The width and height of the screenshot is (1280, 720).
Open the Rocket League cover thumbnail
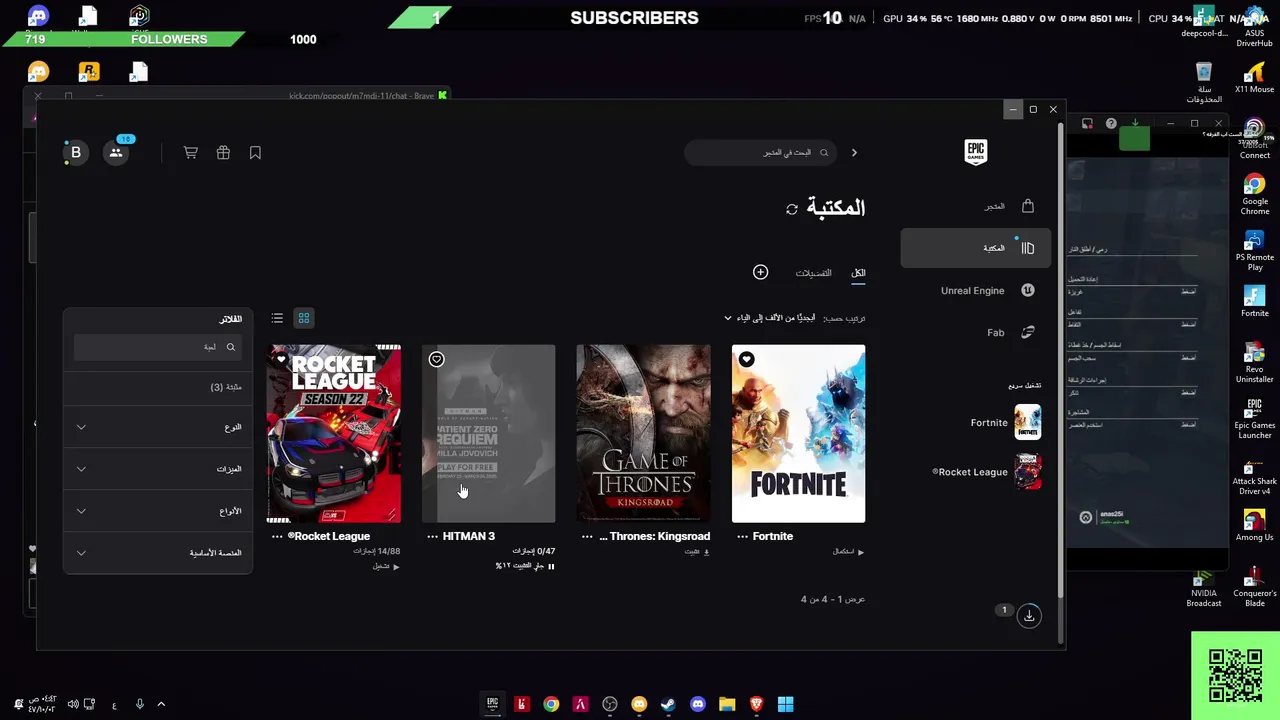[x=334, y=433]
